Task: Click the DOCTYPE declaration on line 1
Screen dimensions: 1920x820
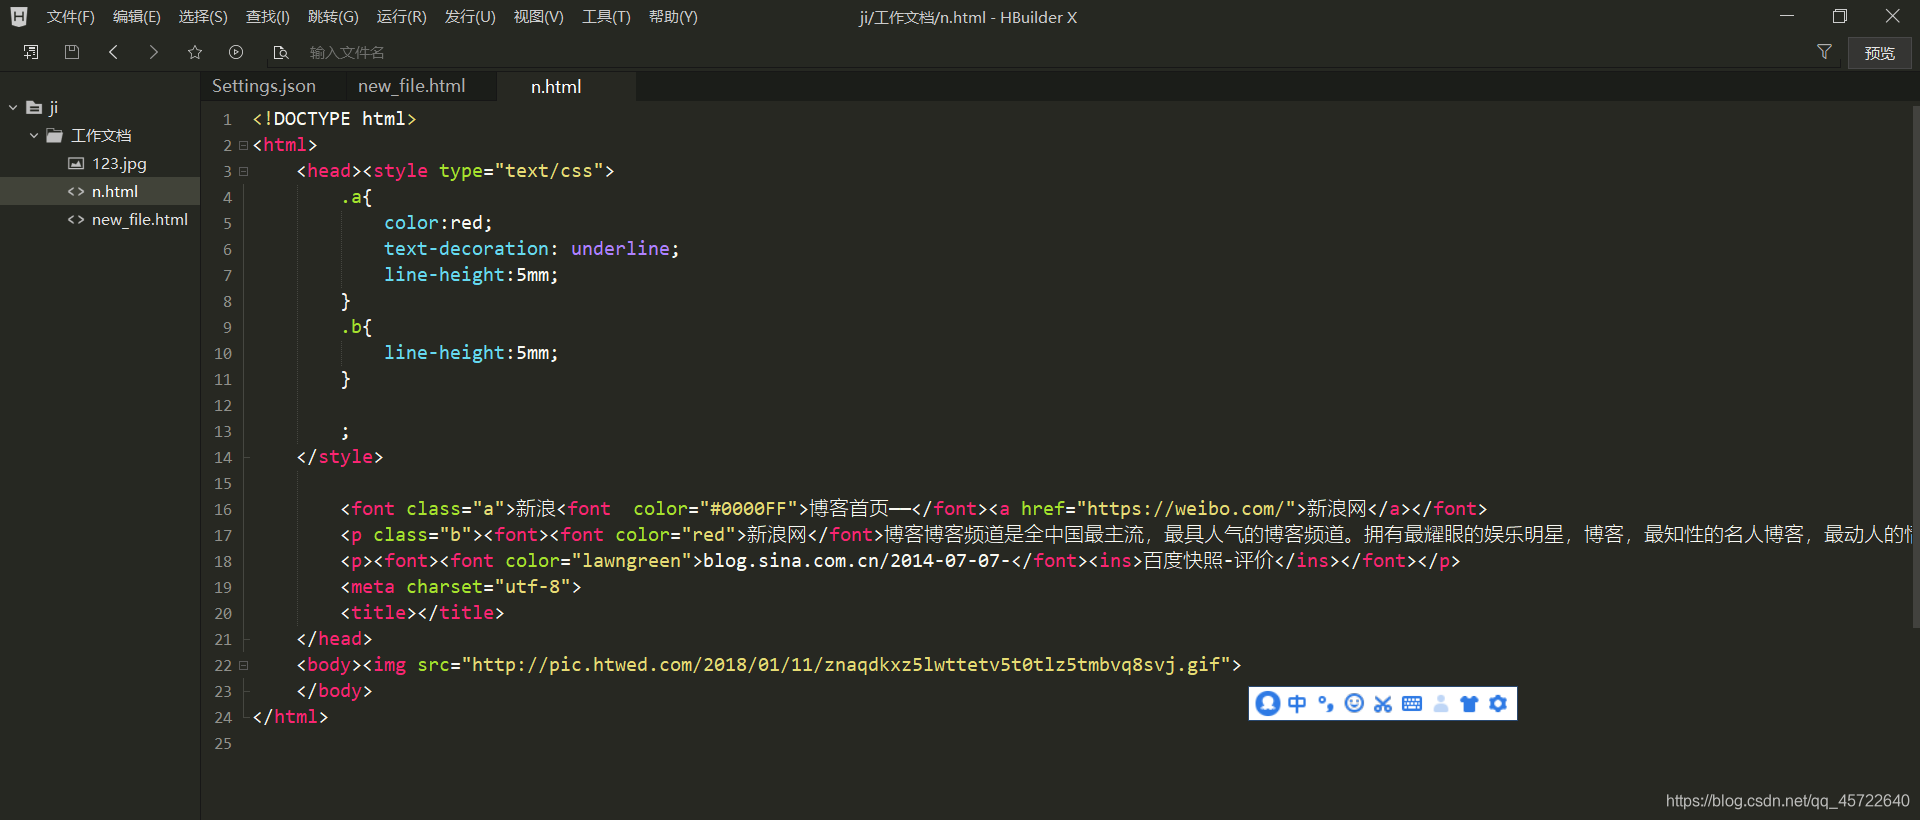Action: coord(334,119)
